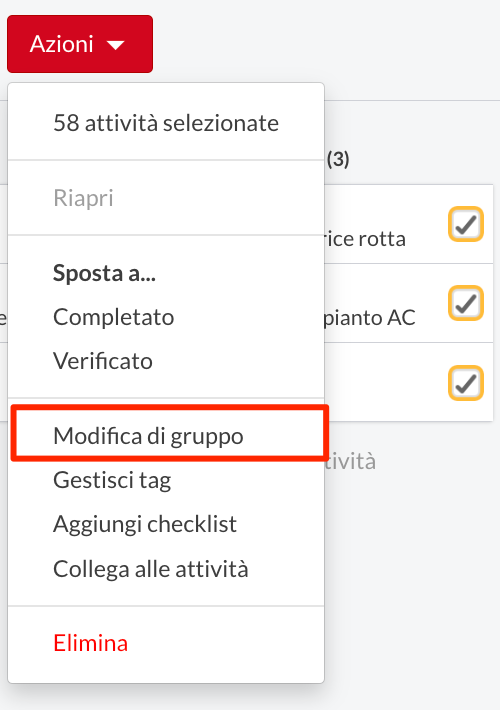Uncheck the checkbox beside 'rice rotta'
The image size is (500, 710).
[x=466, y=224]
